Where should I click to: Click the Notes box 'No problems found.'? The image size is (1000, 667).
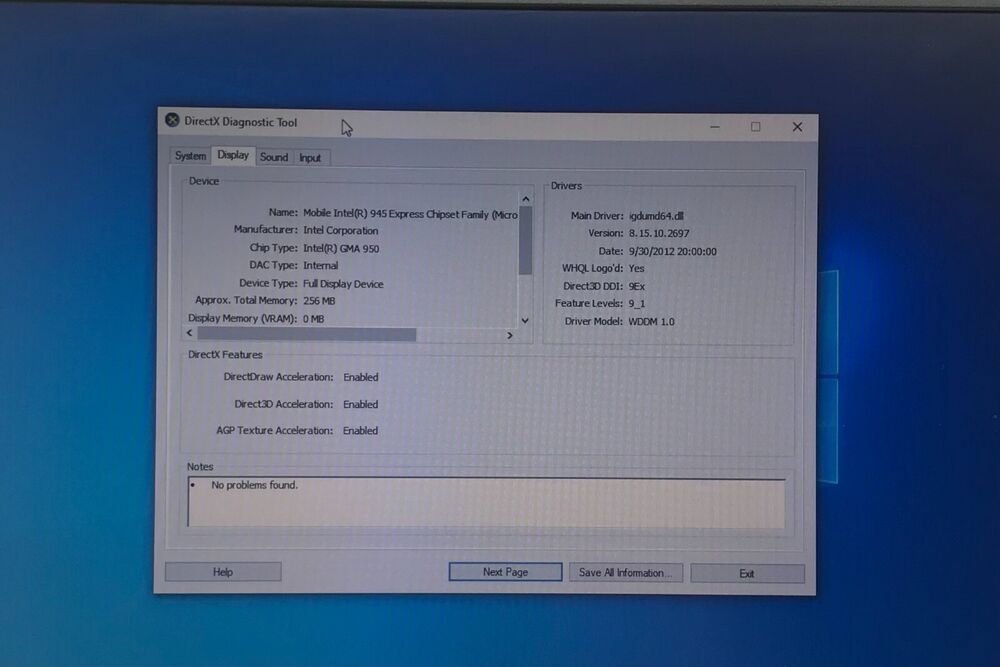487,502
